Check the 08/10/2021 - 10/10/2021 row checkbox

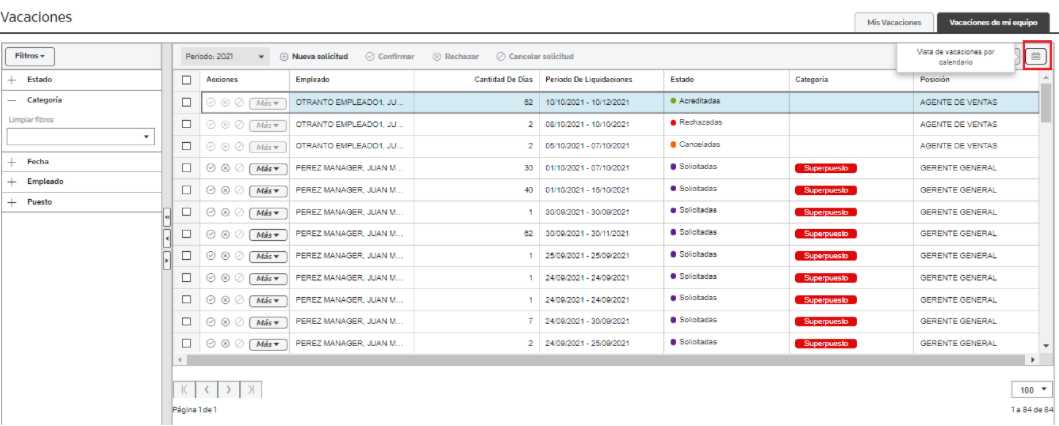coord(187,124)
